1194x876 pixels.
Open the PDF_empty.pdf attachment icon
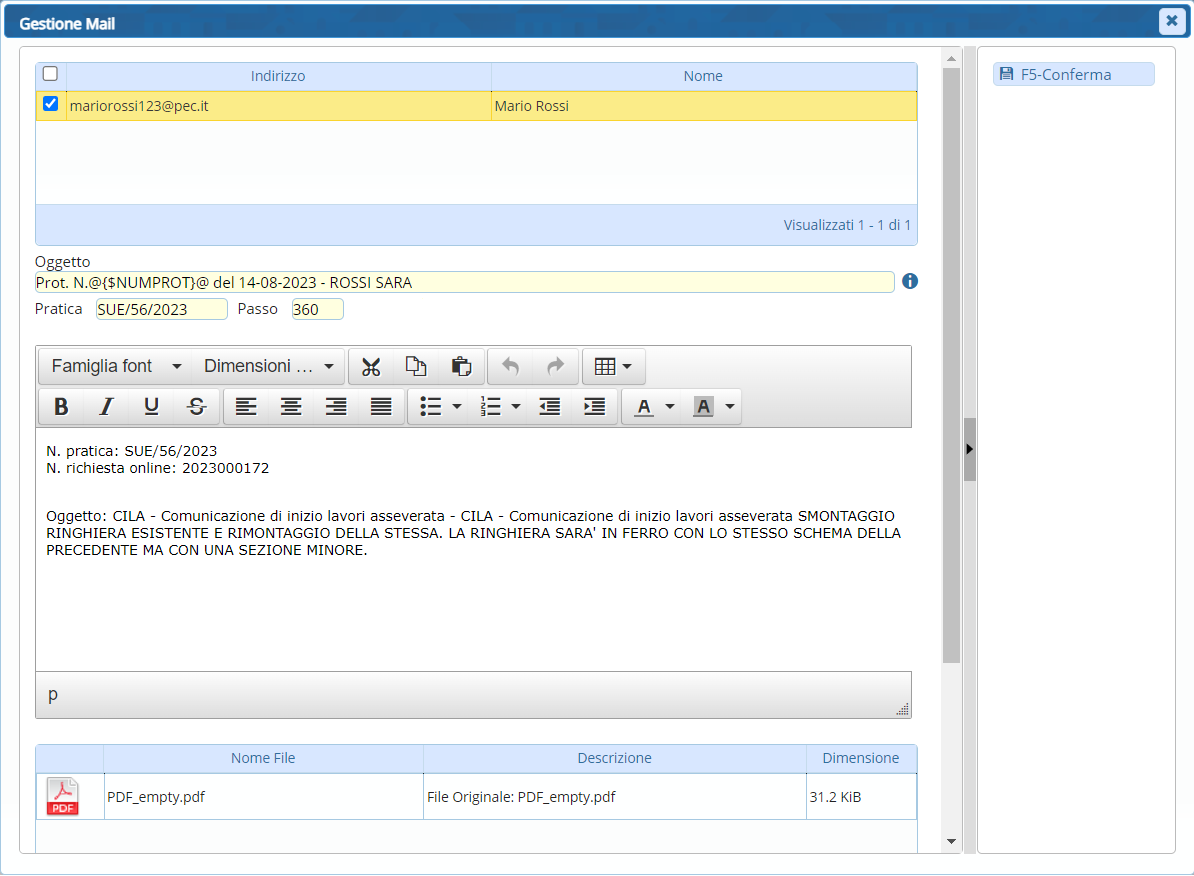(63, 797)
